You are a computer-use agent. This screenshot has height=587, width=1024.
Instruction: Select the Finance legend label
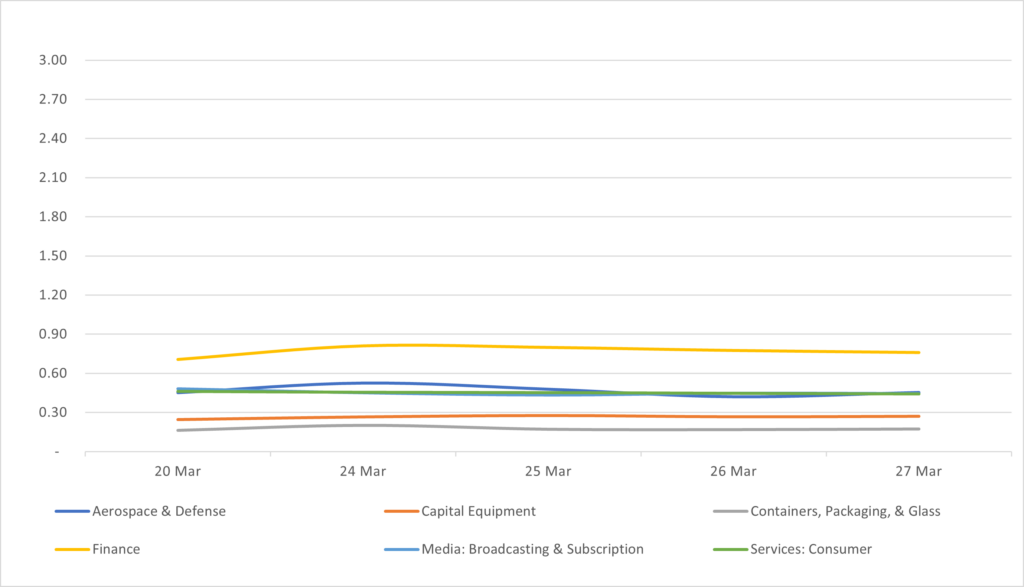tap(114, 549)
